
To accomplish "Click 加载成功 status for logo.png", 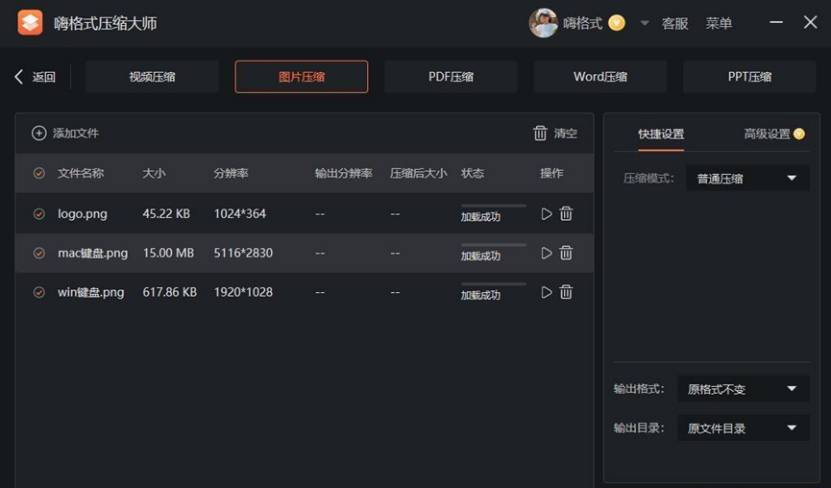I will [480, 217].
